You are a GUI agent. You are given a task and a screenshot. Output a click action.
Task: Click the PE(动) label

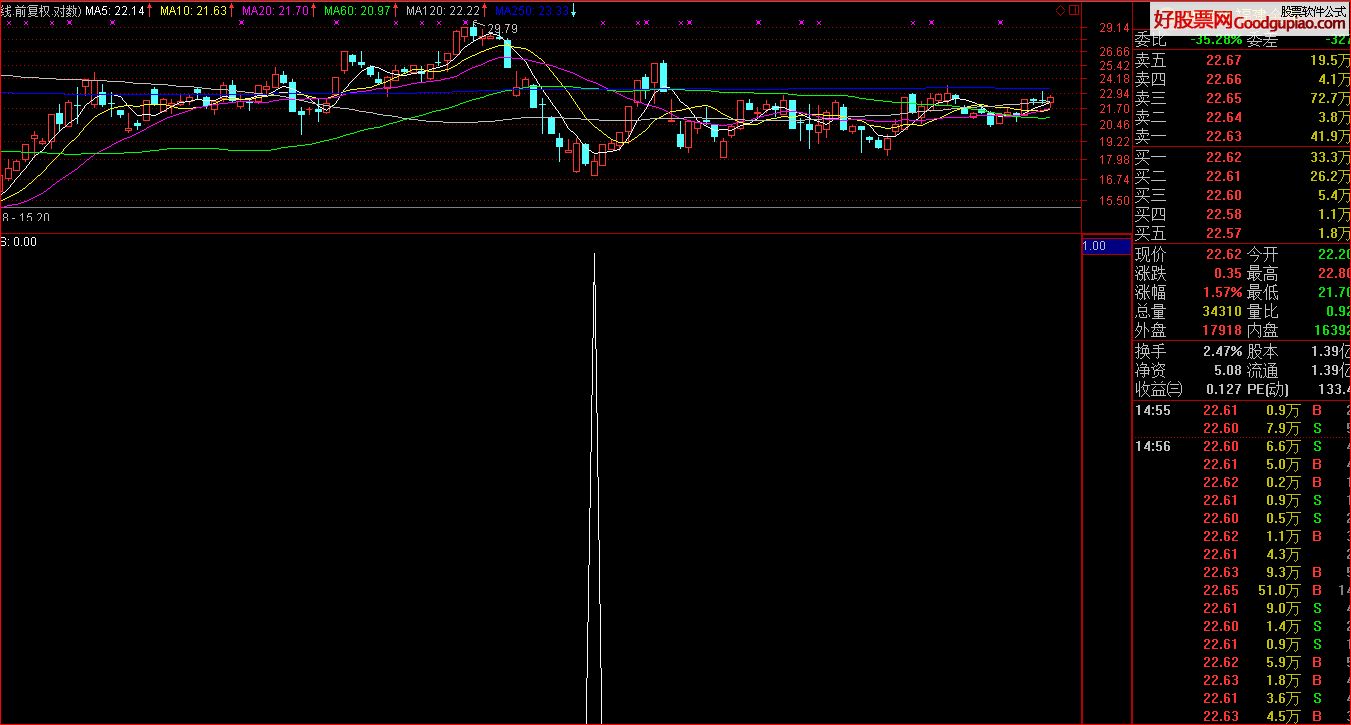click(1268, 390)
